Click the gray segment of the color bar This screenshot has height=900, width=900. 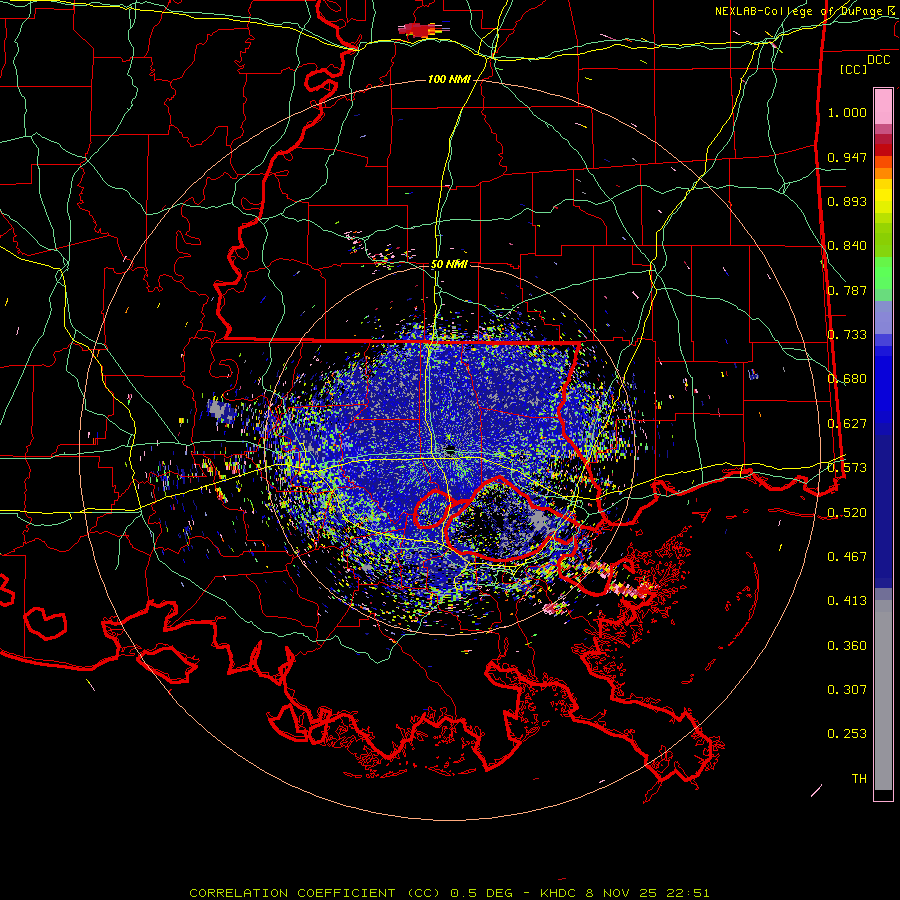click(x=883, y=695)
